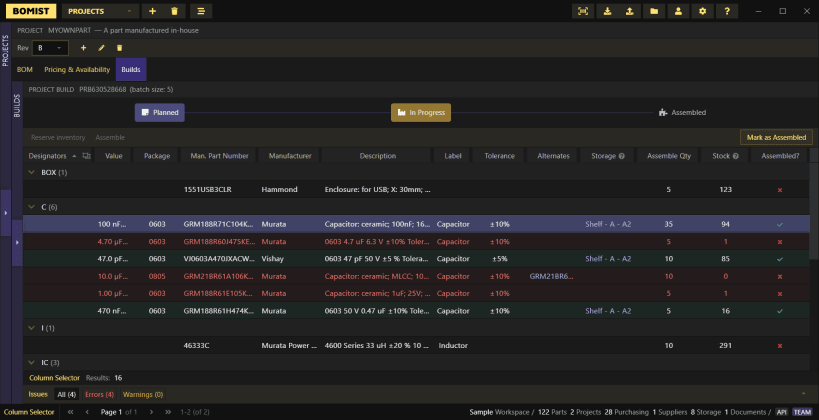819x420 pixels.
Task: Expand the PROJECTS side panel arrow
Action: 6,213
